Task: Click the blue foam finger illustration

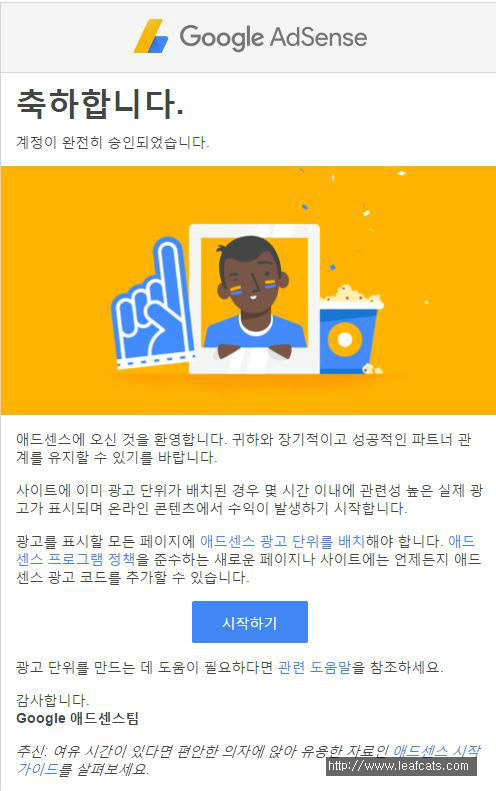Action: click(x=151, y=304)
